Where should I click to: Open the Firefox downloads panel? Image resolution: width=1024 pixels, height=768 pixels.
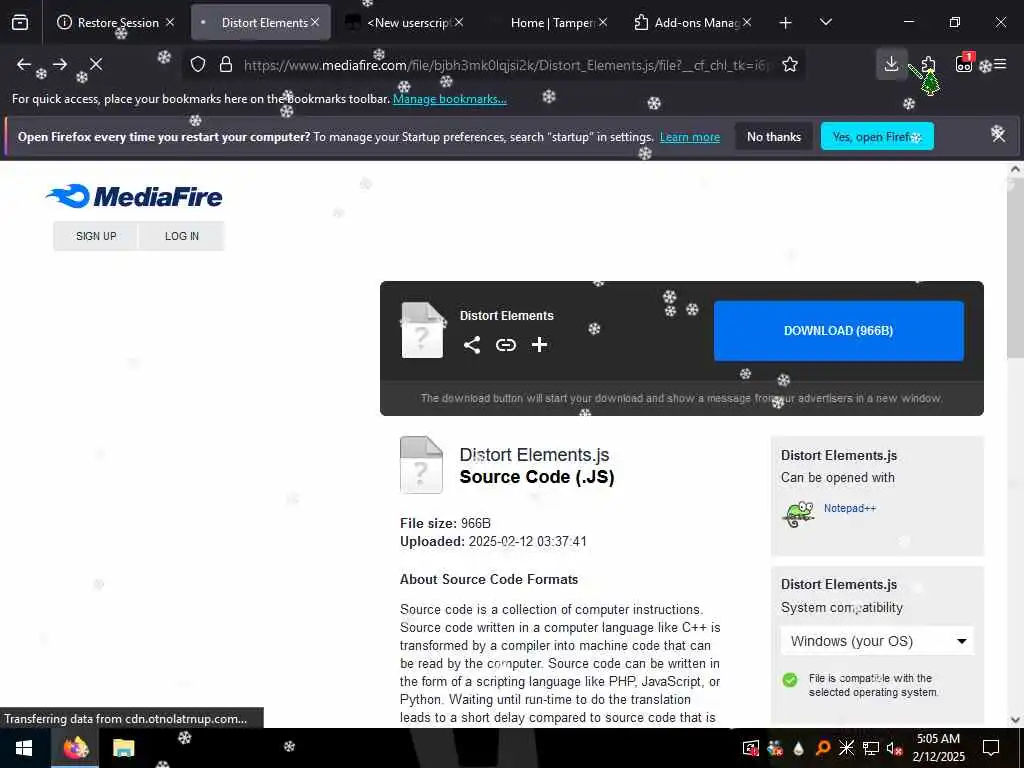pos(891,64)
